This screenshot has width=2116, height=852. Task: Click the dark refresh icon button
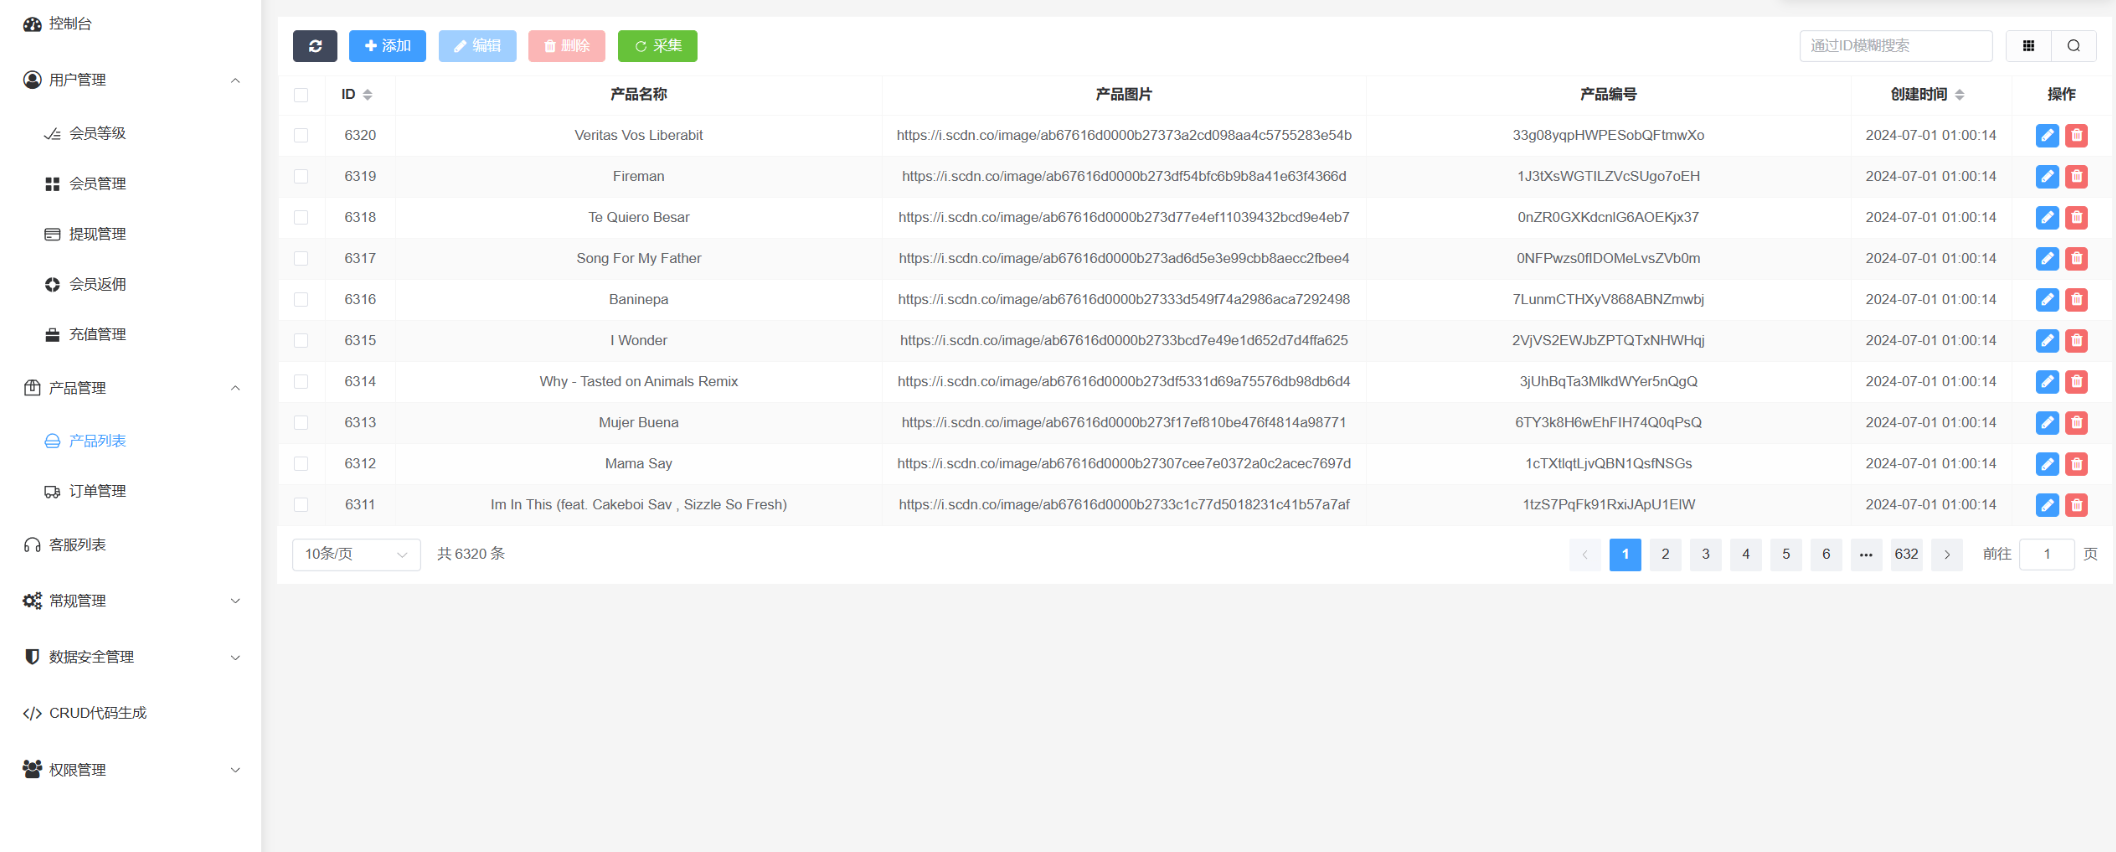[x=315, y=46]
